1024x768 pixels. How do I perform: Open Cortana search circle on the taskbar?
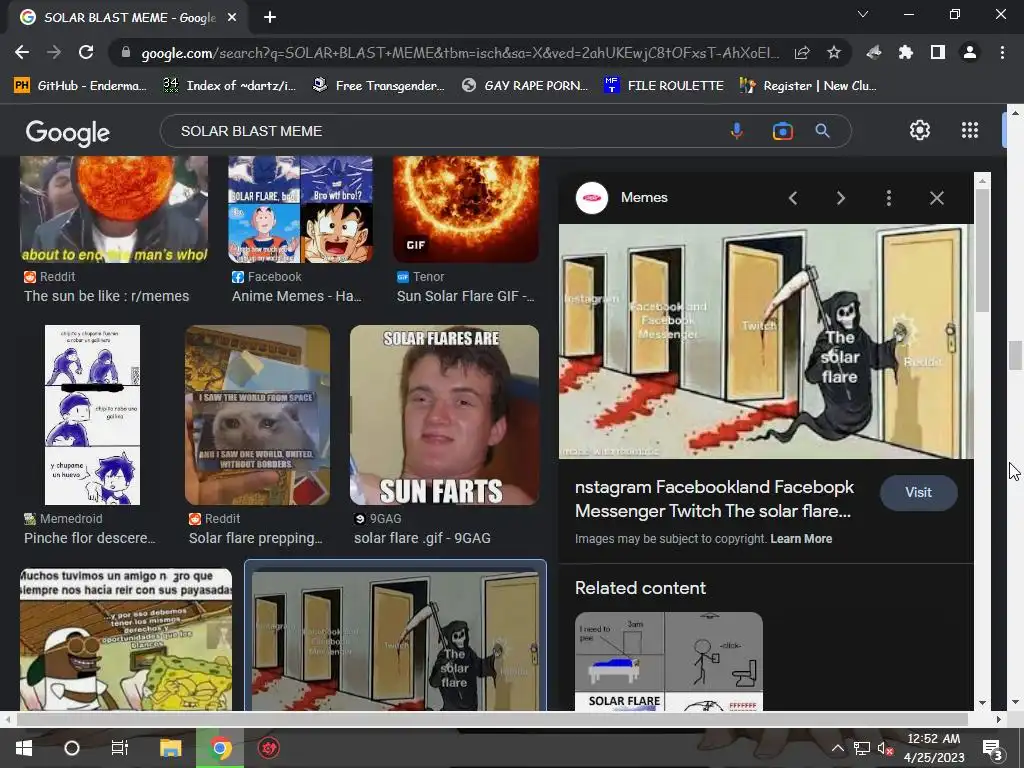tap(72, 748)
